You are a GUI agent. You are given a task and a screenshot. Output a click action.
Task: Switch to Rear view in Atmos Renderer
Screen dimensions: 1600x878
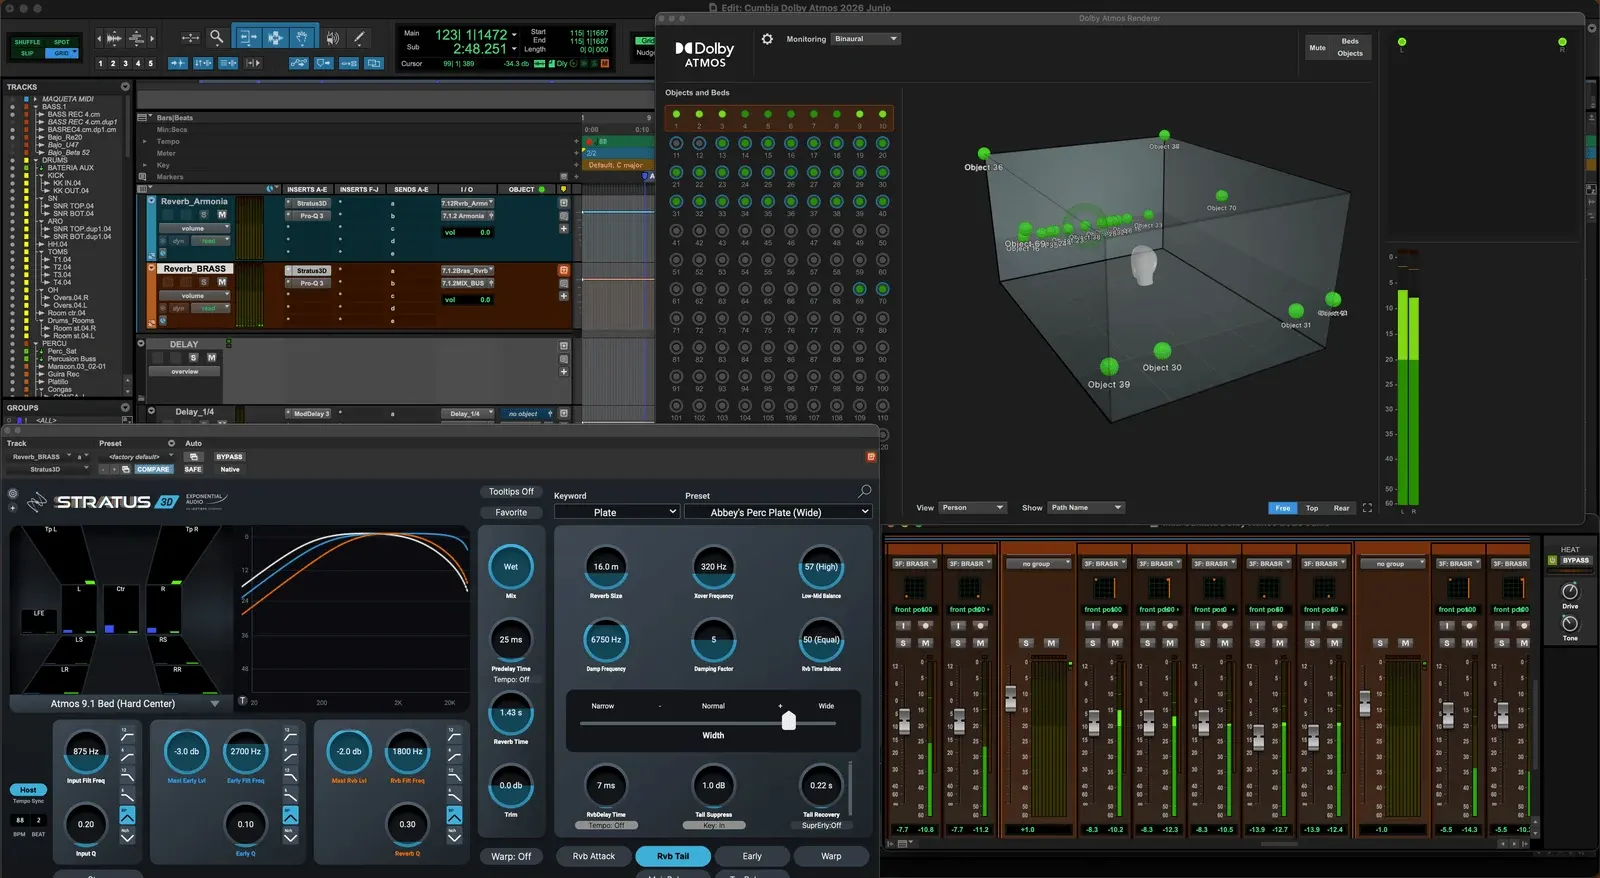pyautogui.click(x=1341, y=508)
